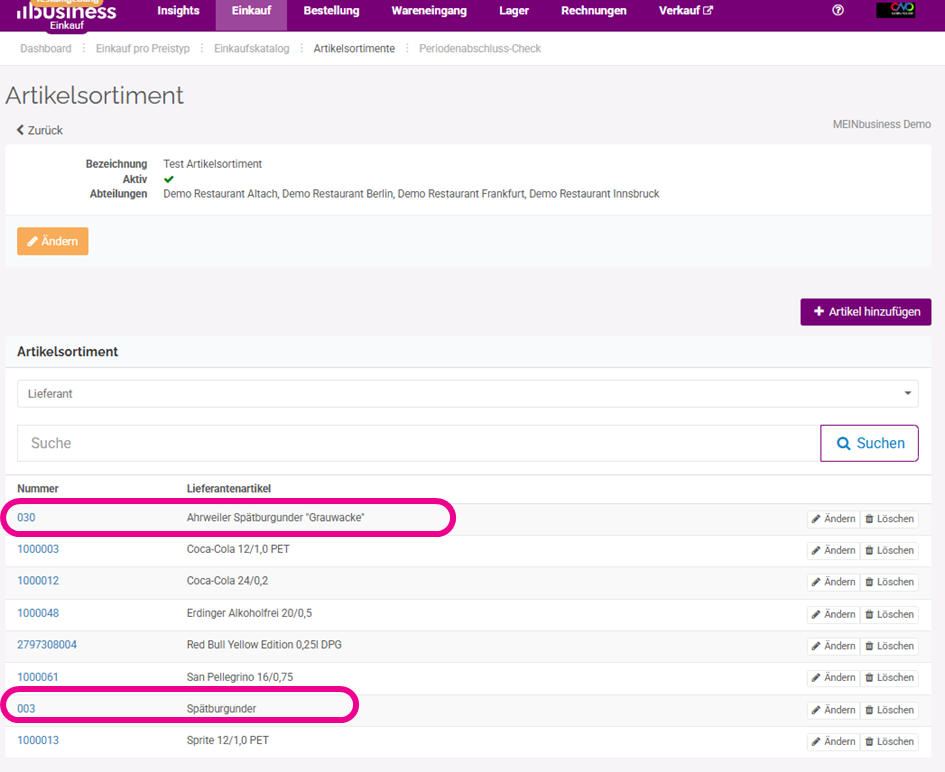
Task: Go to the Dashboard tab
Action: click(x=46, y=48)
